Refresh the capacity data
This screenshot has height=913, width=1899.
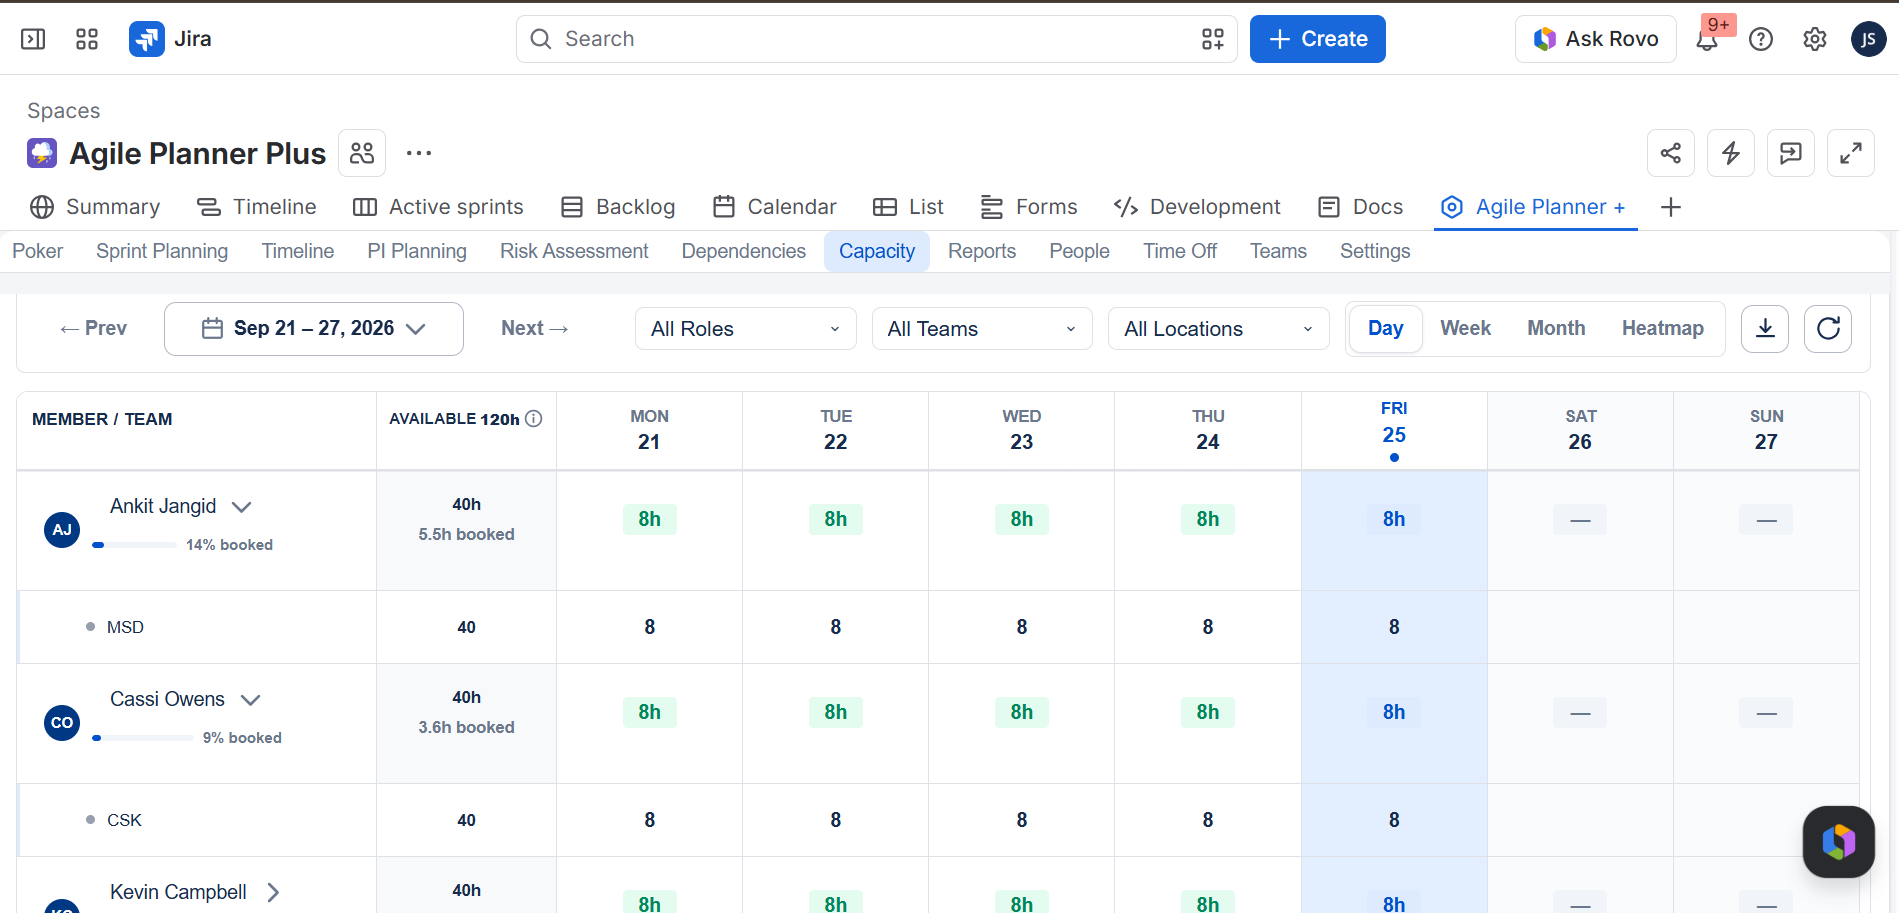pyautogui.click(x=1828, y=328)
